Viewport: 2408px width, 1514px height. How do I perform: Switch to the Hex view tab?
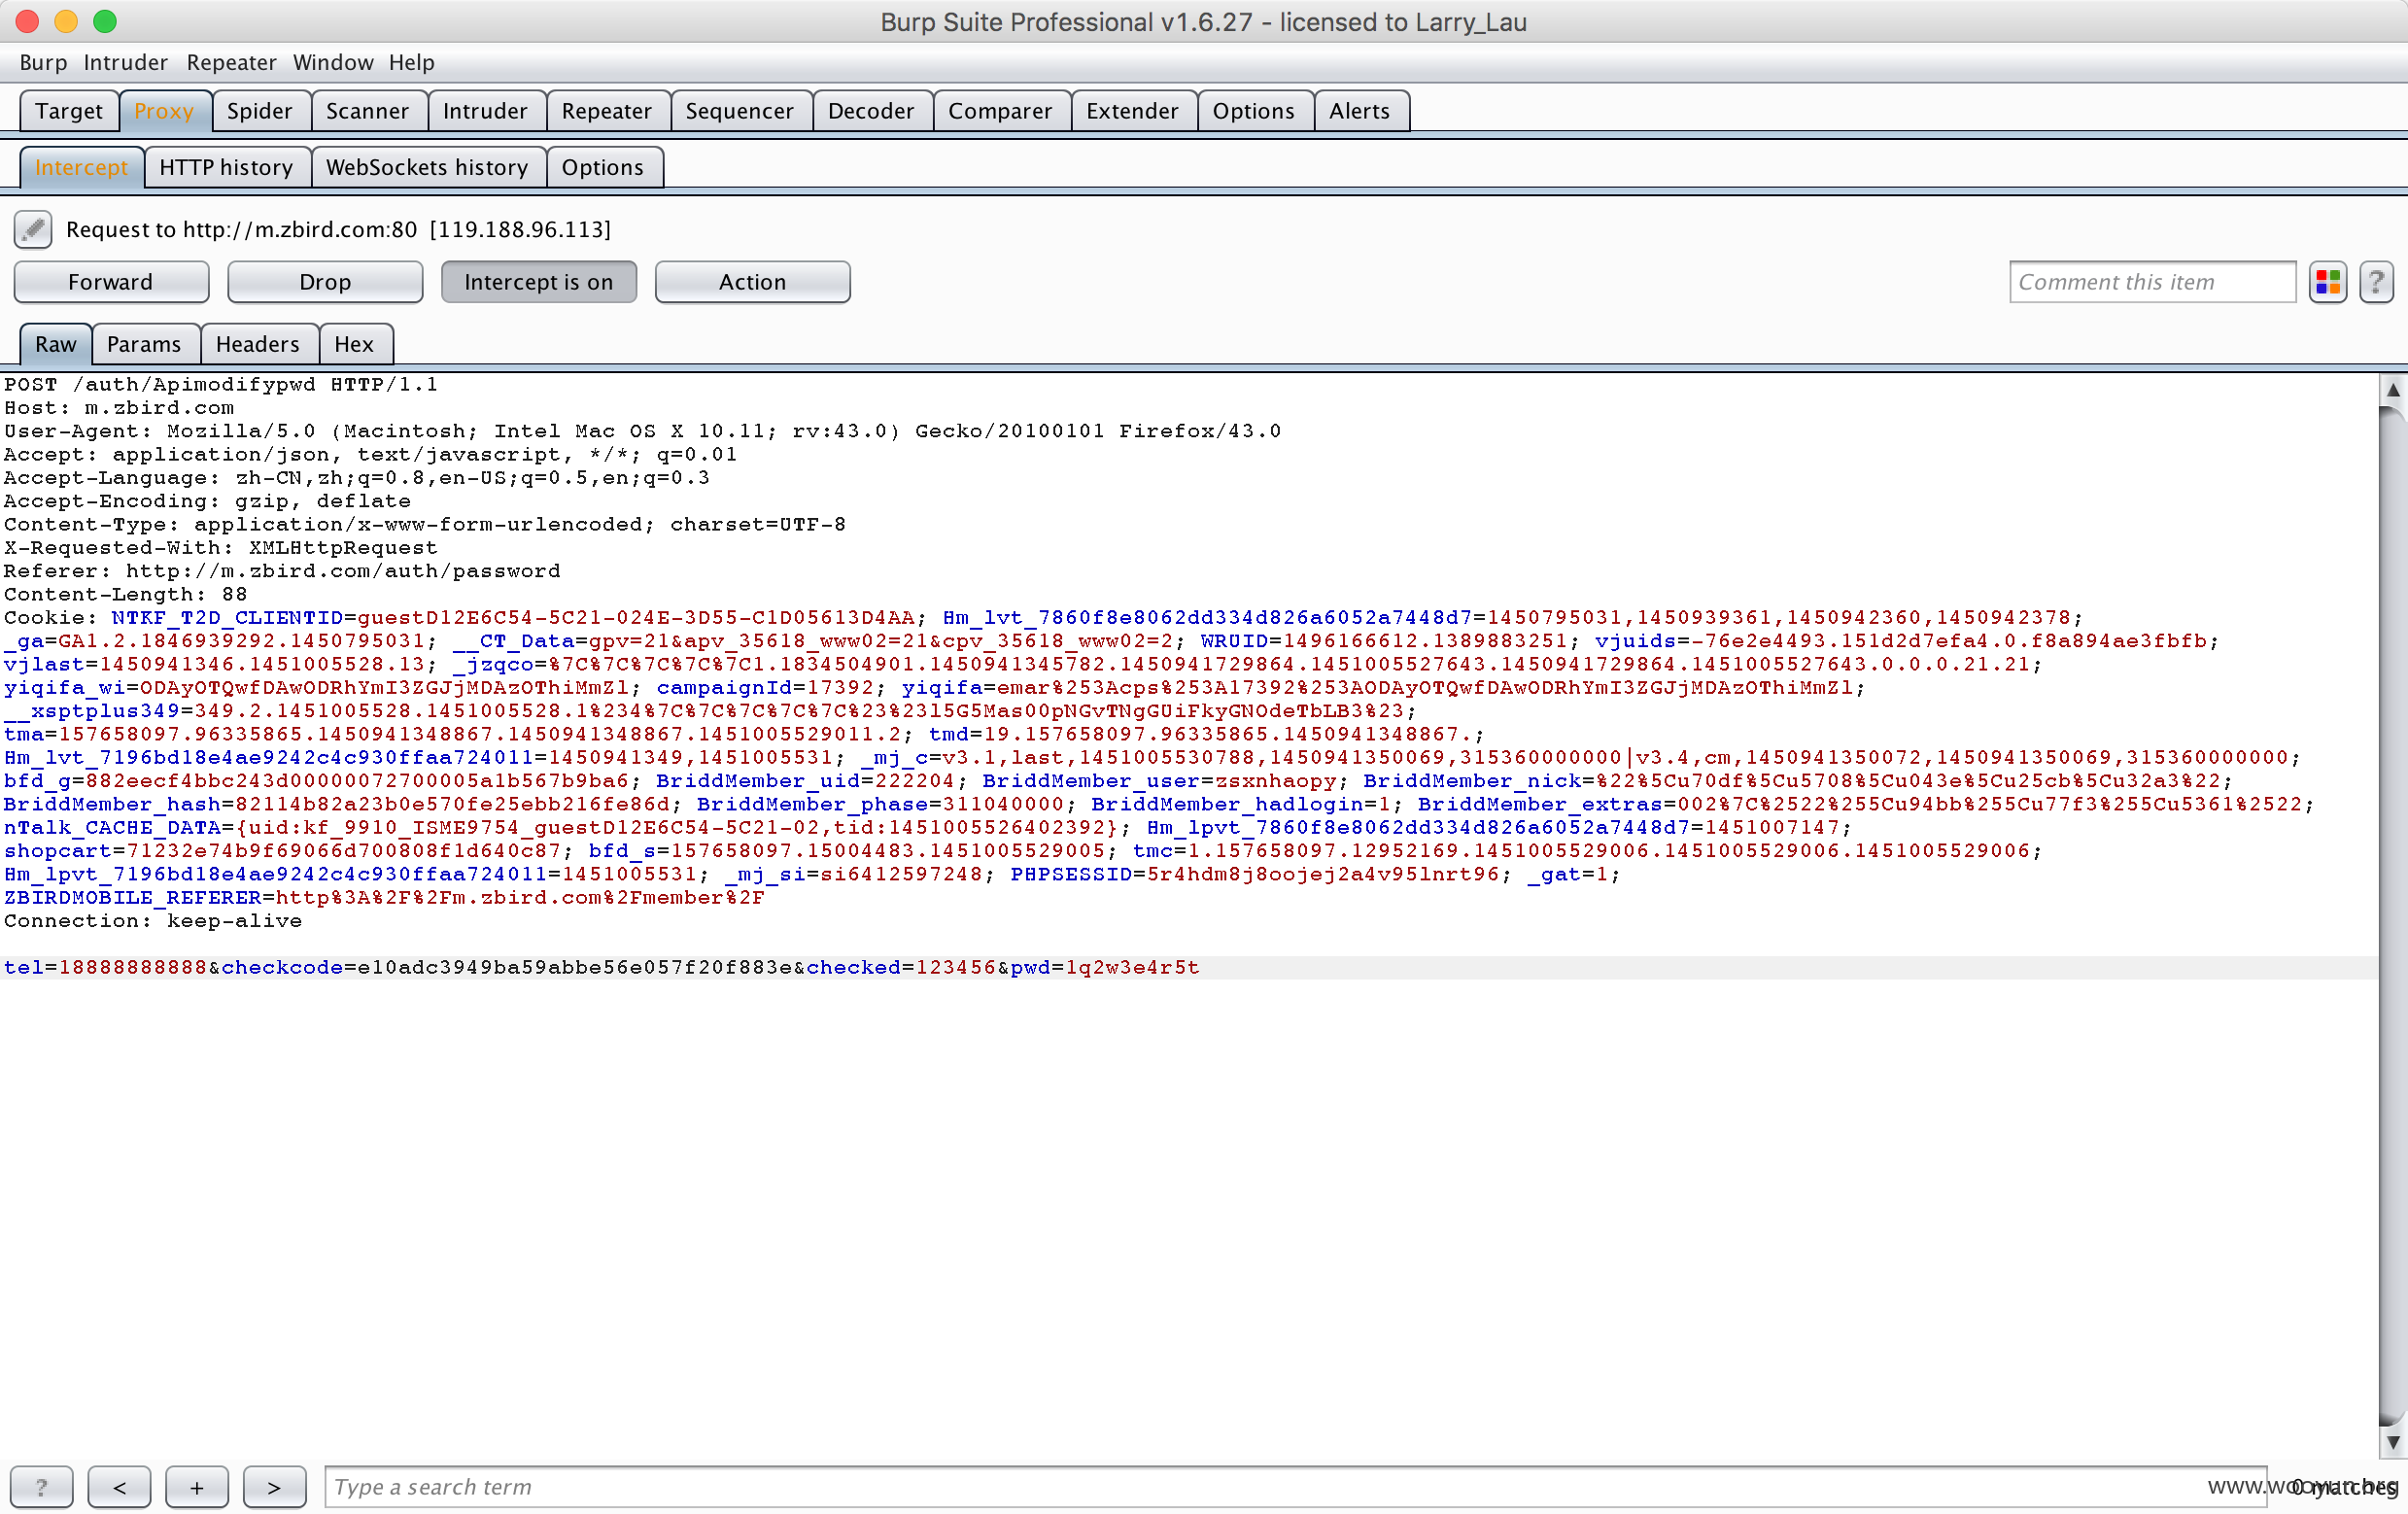[354, 344]
